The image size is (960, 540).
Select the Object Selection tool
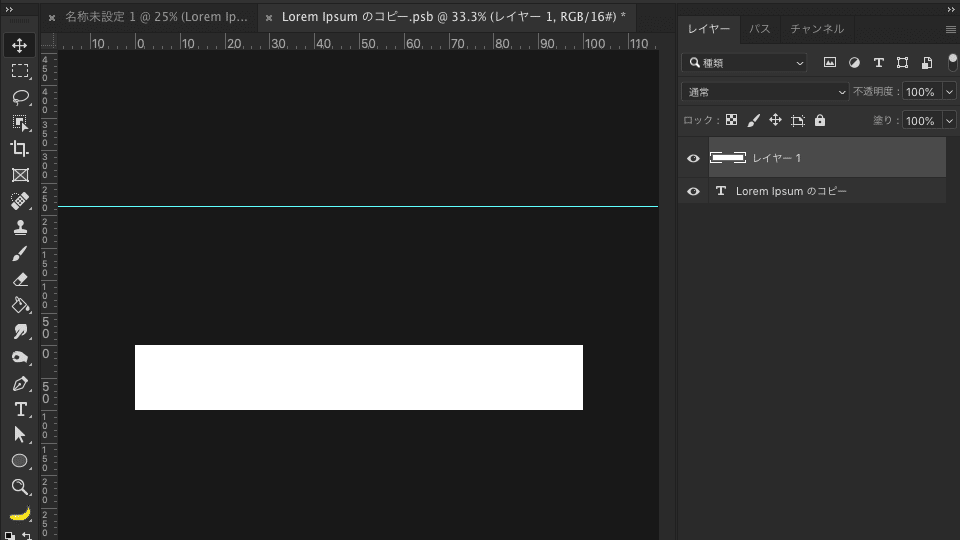tap(20, 123)
